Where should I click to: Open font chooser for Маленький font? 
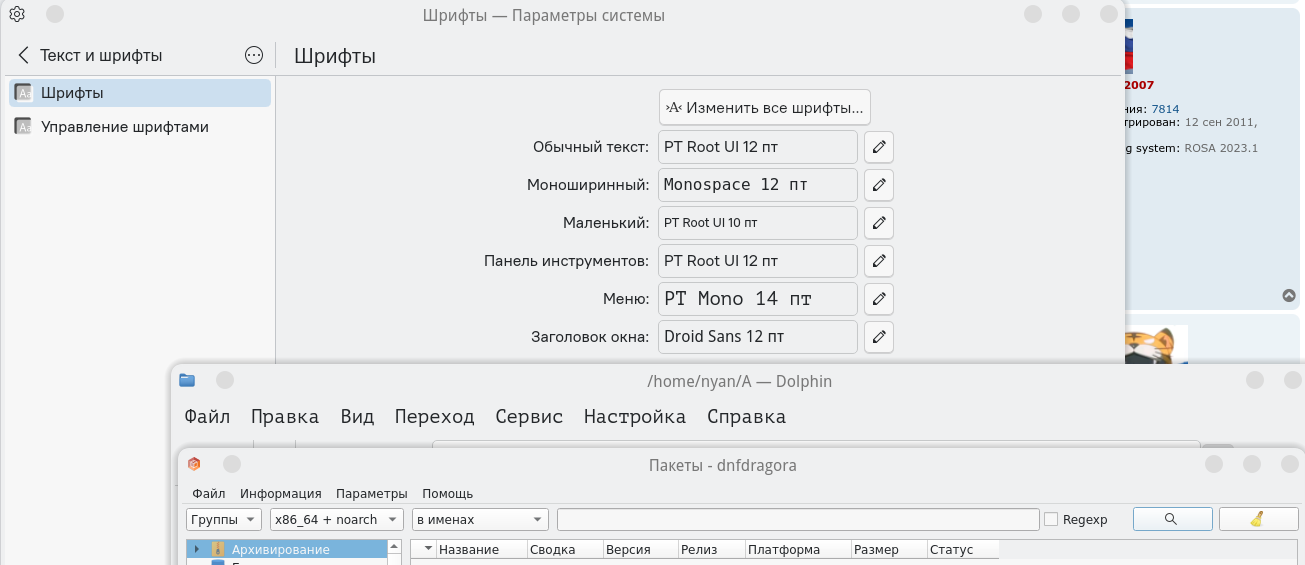878,223
